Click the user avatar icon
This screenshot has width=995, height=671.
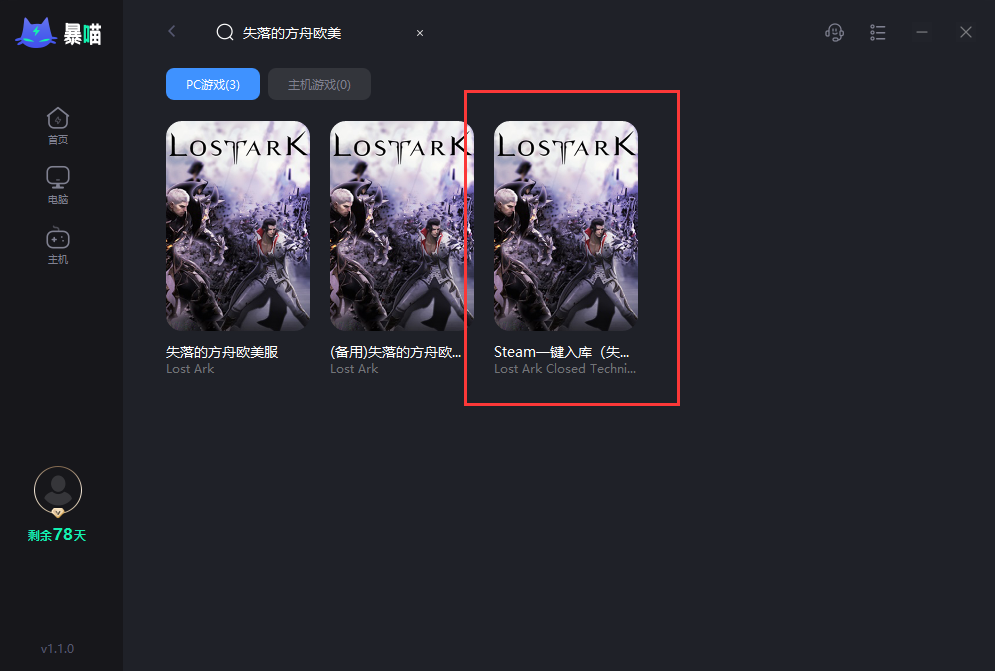[x=58, y=491]
